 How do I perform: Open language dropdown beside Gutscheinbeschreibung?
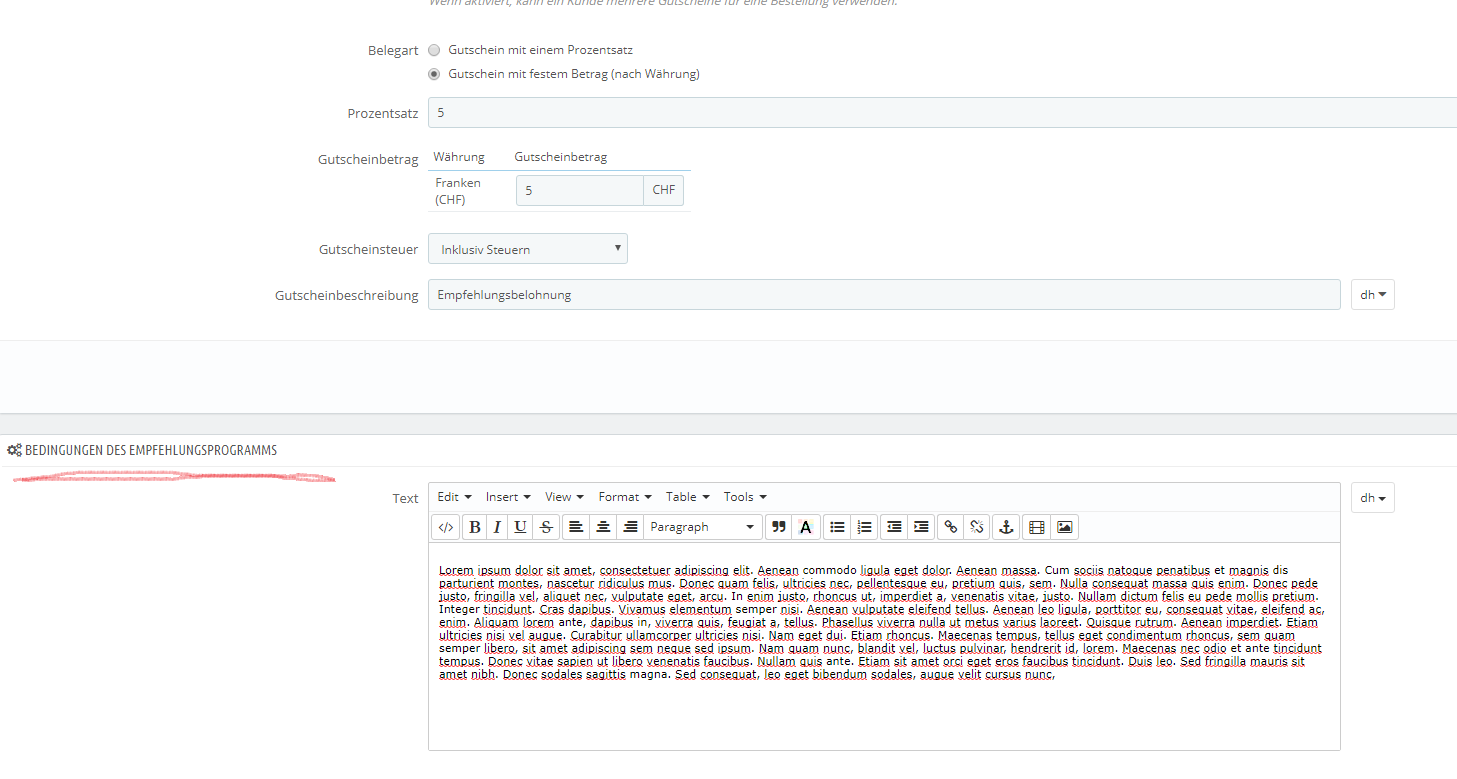[x=1372, y=295]
